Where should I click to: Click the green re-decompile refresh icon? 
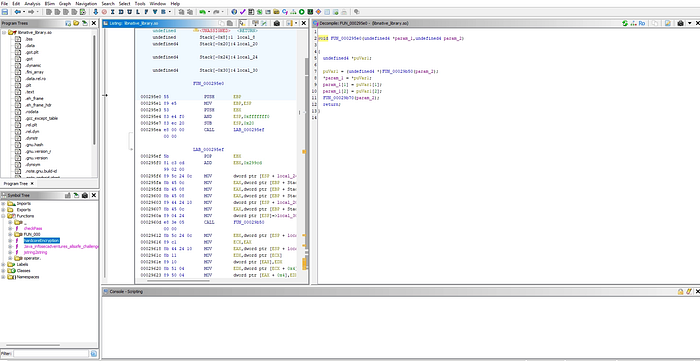(625, 23)
